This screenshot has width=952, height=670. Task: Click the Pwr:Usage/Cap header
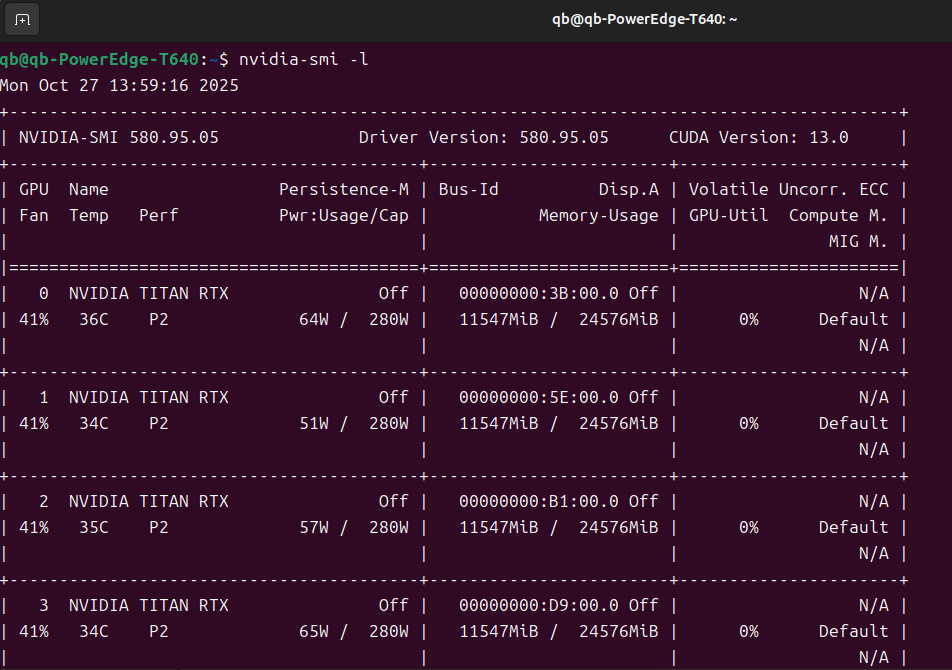pos(344,215)
